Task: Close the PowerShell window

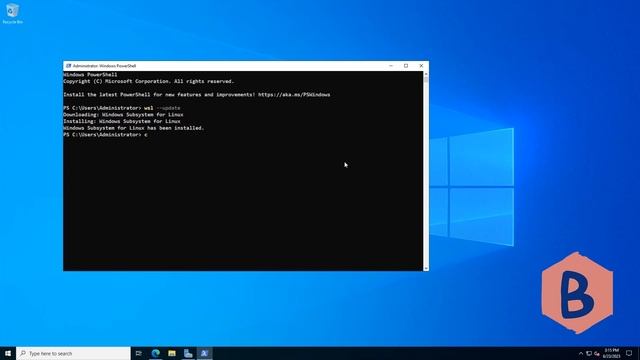Action: tap(421, 66)
